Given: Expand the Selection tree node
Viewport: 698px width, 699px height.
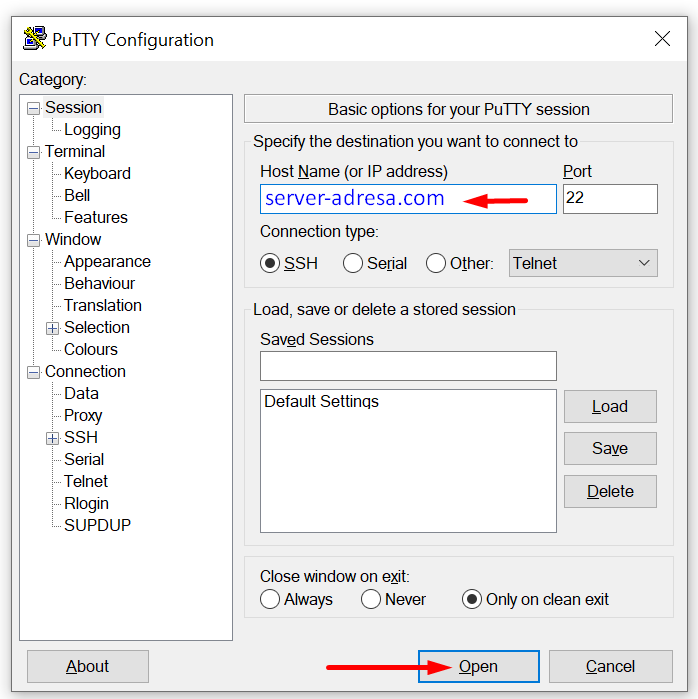Looking at the screenshot, I should [x=53, y=329].
